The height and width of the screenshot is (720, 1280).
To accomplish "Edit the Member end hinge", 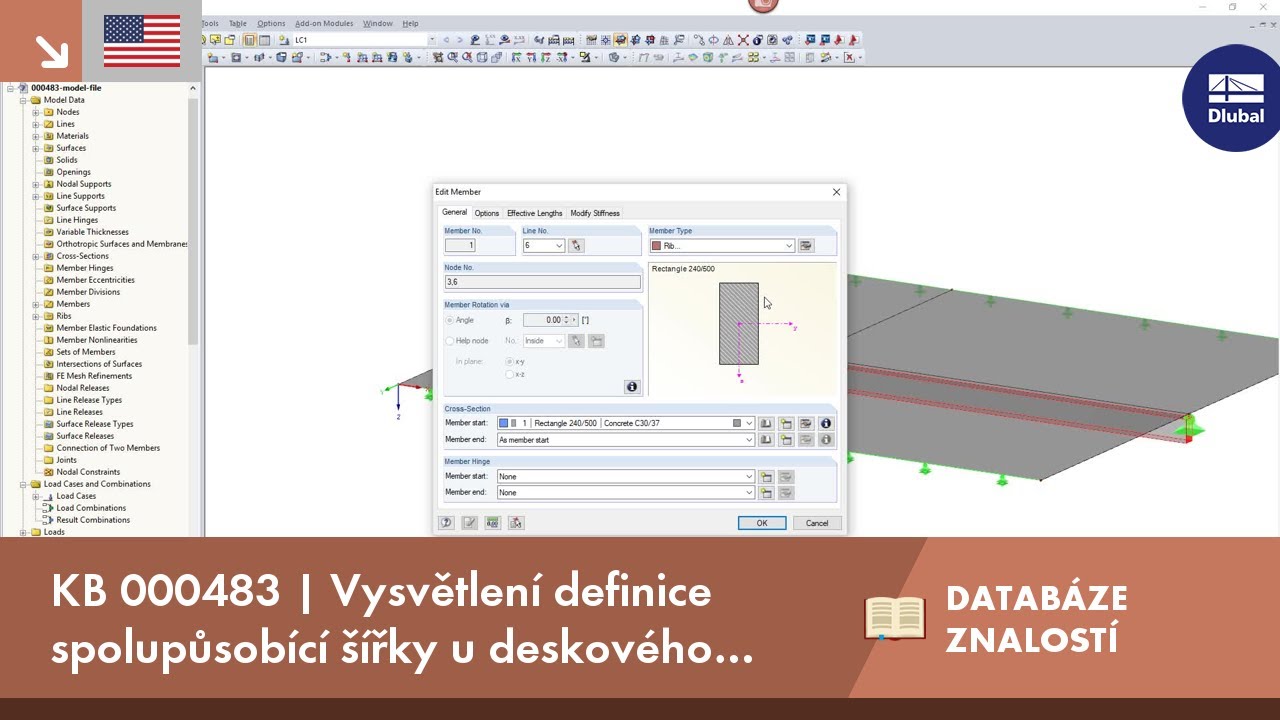I will pos(786,493).
